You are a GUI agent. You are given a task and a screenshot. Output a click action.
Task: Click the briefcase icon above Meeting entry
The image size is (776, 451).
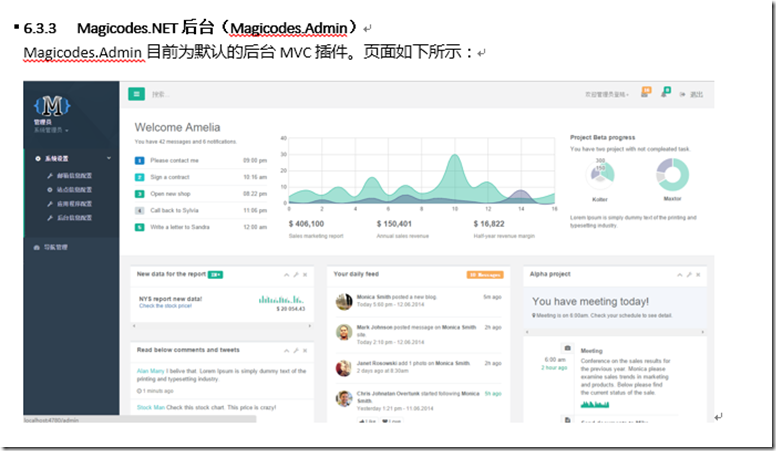click(x=568, y=348)
